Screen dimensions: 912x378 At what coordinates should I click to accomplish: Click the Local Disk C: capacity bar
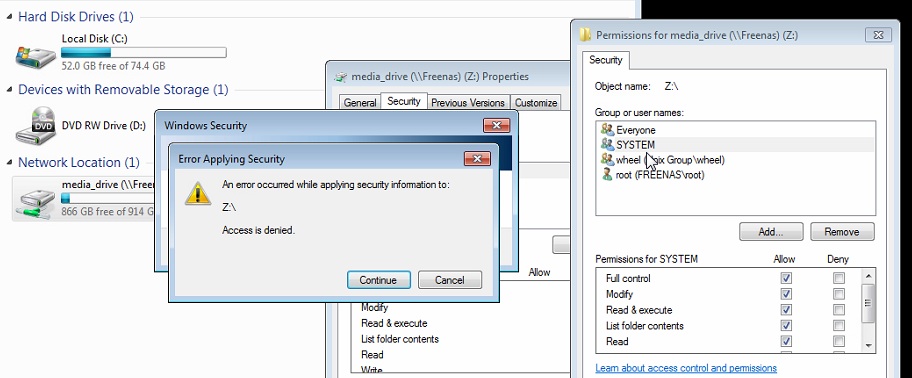coord(144,53)
